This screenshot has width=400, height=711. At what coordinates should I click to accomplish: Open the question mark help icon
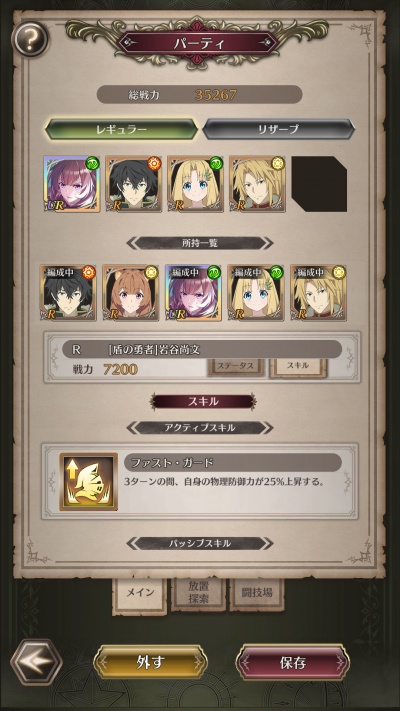click(x=29, y=39)
